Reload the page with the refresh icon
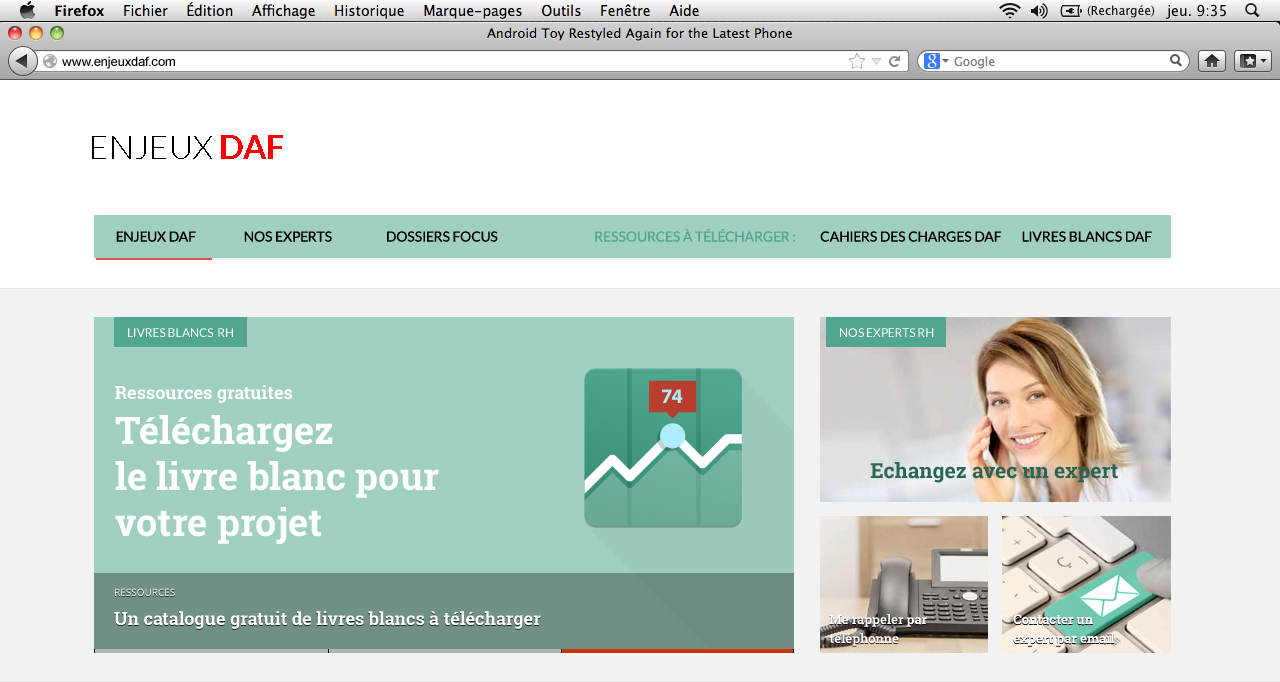 895,61
